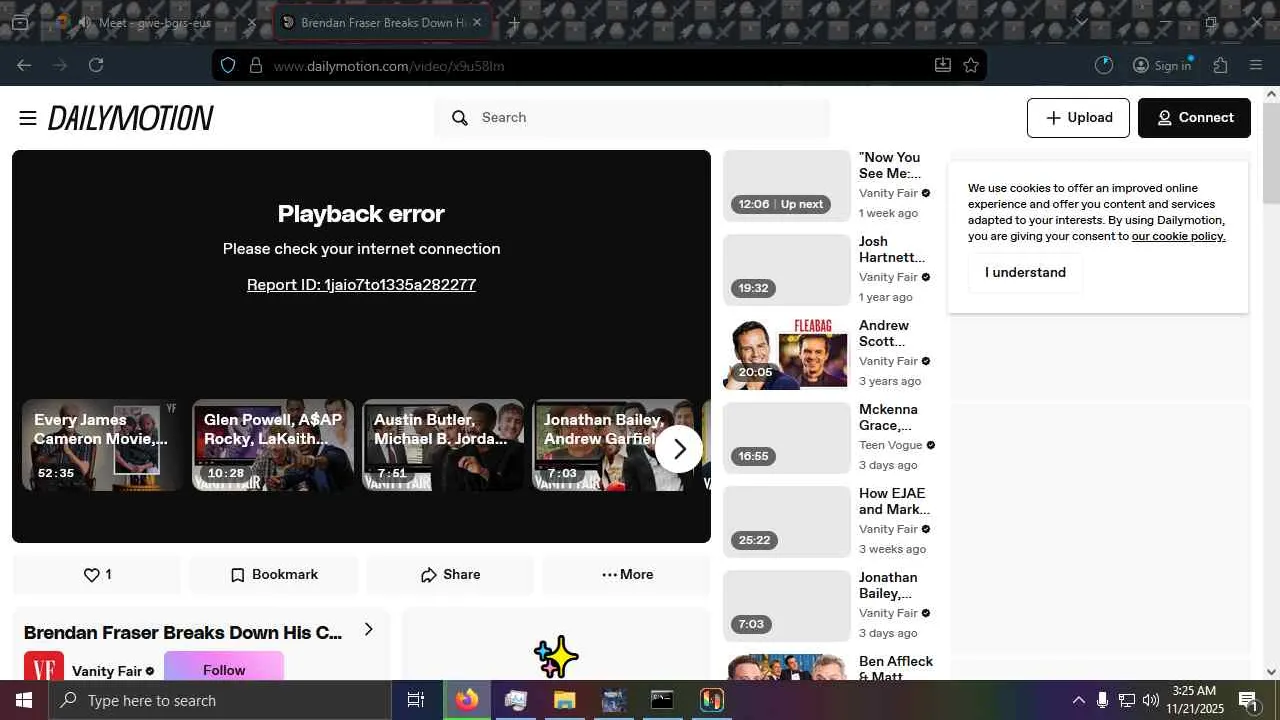Click the magnifier icon in Dailymotion search
Image resolution: width=1280 pixels, height=720 pixels.
point(460,118)
